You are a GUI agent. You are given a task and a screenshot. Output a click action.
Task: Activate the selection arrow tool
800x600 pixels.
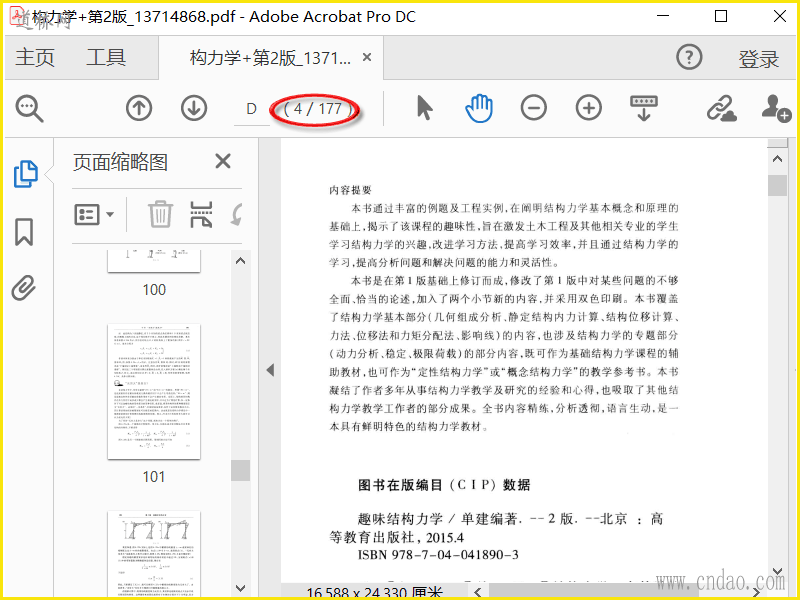tap(424, 108)
